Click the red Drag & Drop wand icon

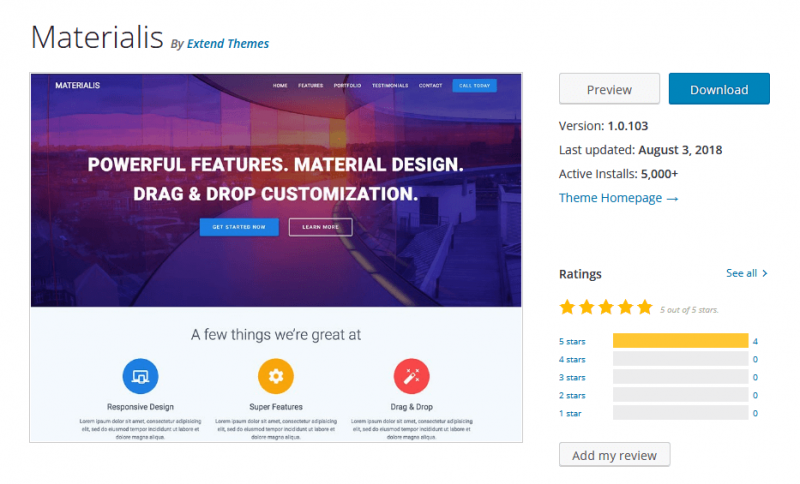point(411,376)
